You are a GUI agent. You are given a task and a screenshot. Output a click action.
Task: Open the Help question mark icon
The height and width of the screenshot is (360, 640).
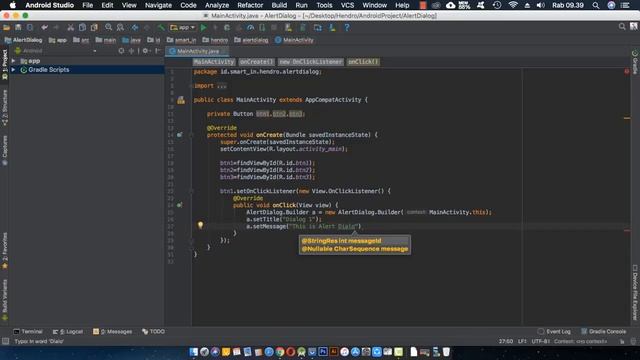347,27
